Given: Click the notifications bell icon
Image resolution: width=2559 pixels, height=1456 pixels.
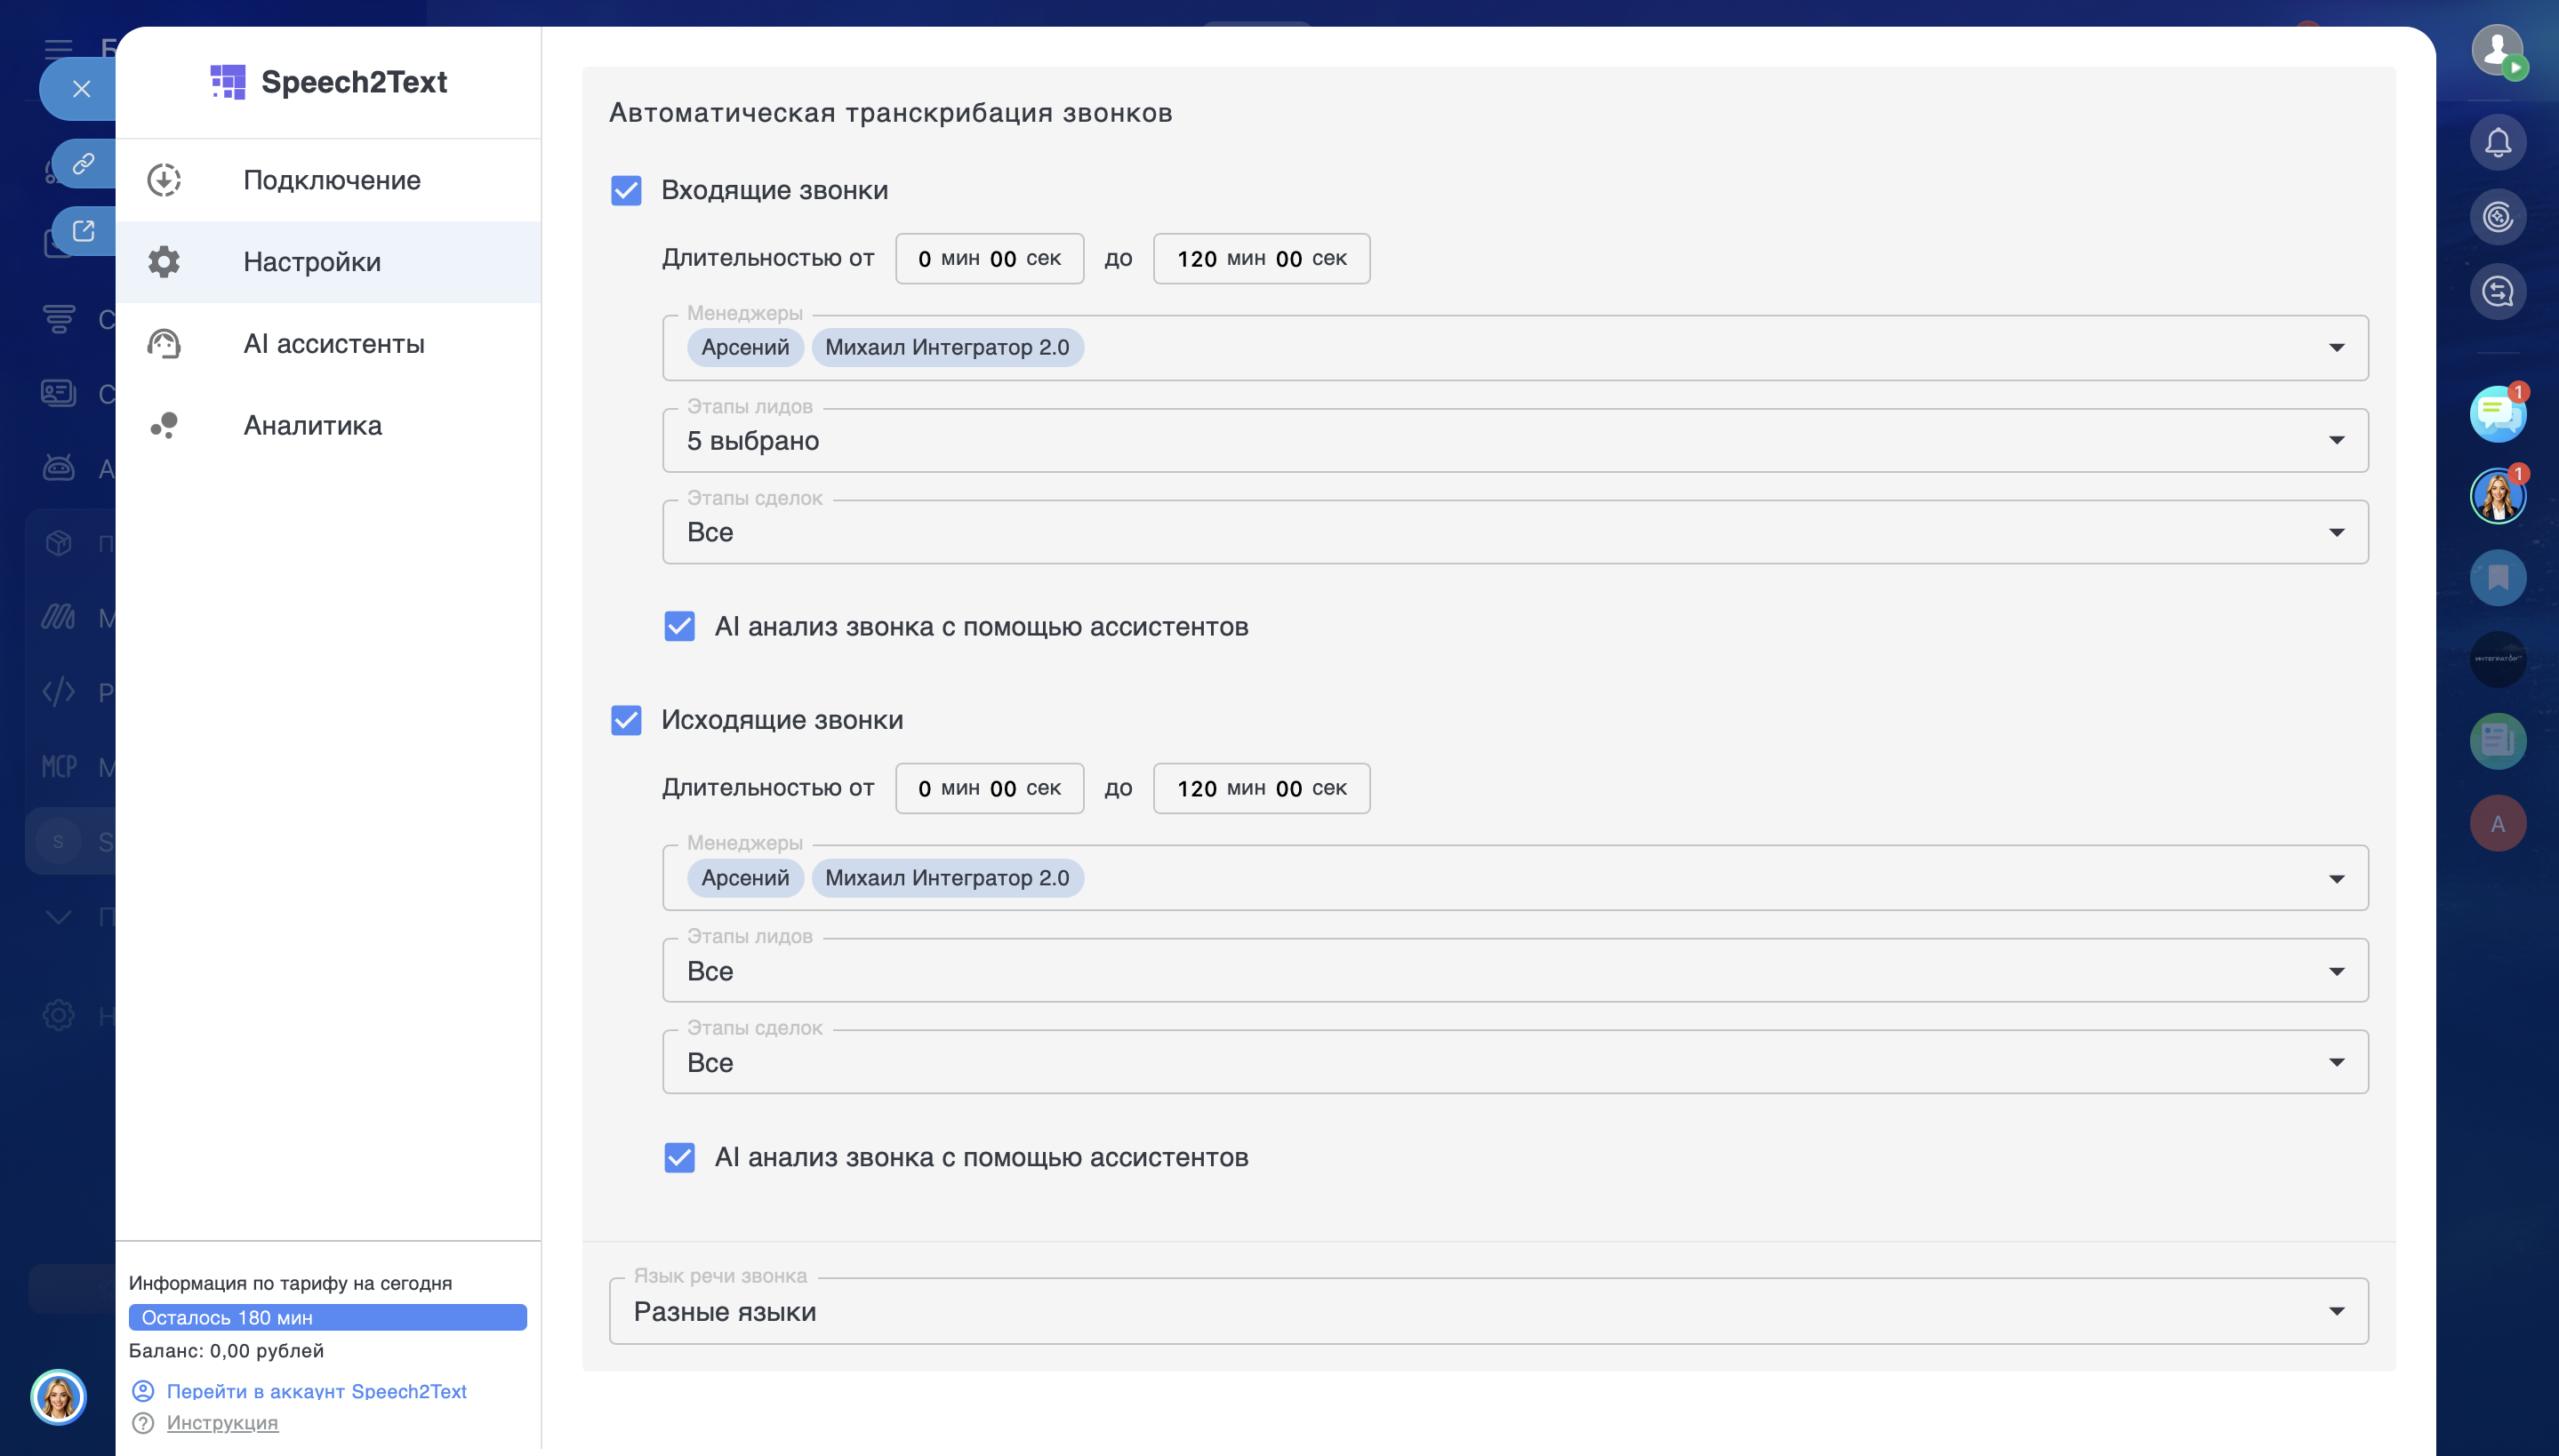Looking at the screenshot, I should click(2497, 142).
